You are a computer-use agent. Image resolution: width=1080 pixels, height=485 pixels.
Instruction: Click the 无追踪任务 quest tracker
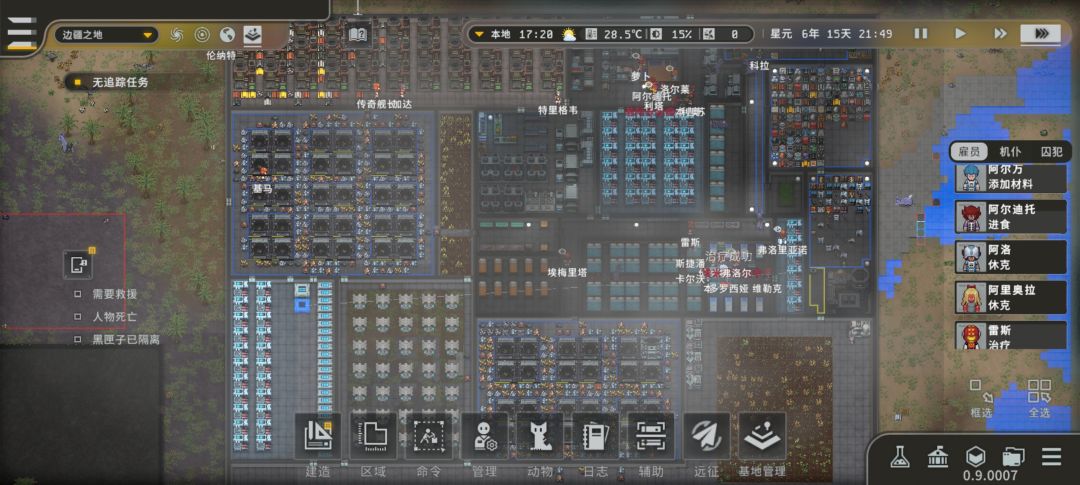coord(112,83)
